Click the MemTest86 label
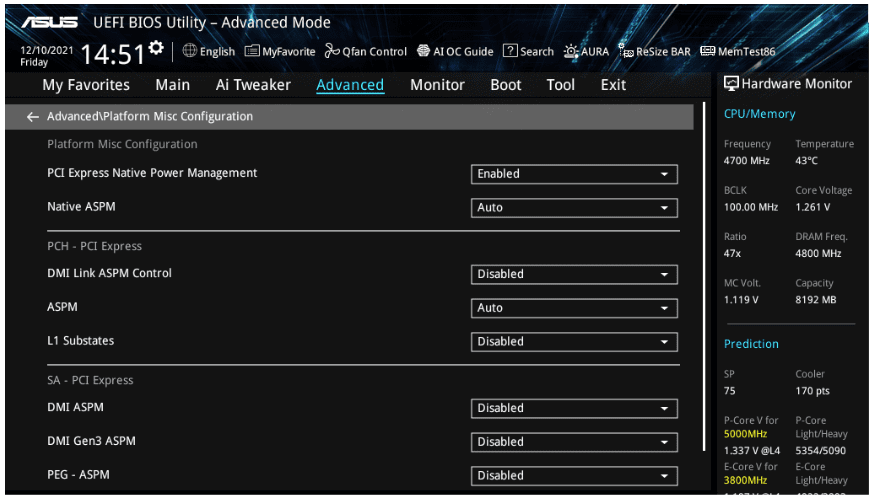This screenshot has height=497, width=877. [x=747, y=51]
